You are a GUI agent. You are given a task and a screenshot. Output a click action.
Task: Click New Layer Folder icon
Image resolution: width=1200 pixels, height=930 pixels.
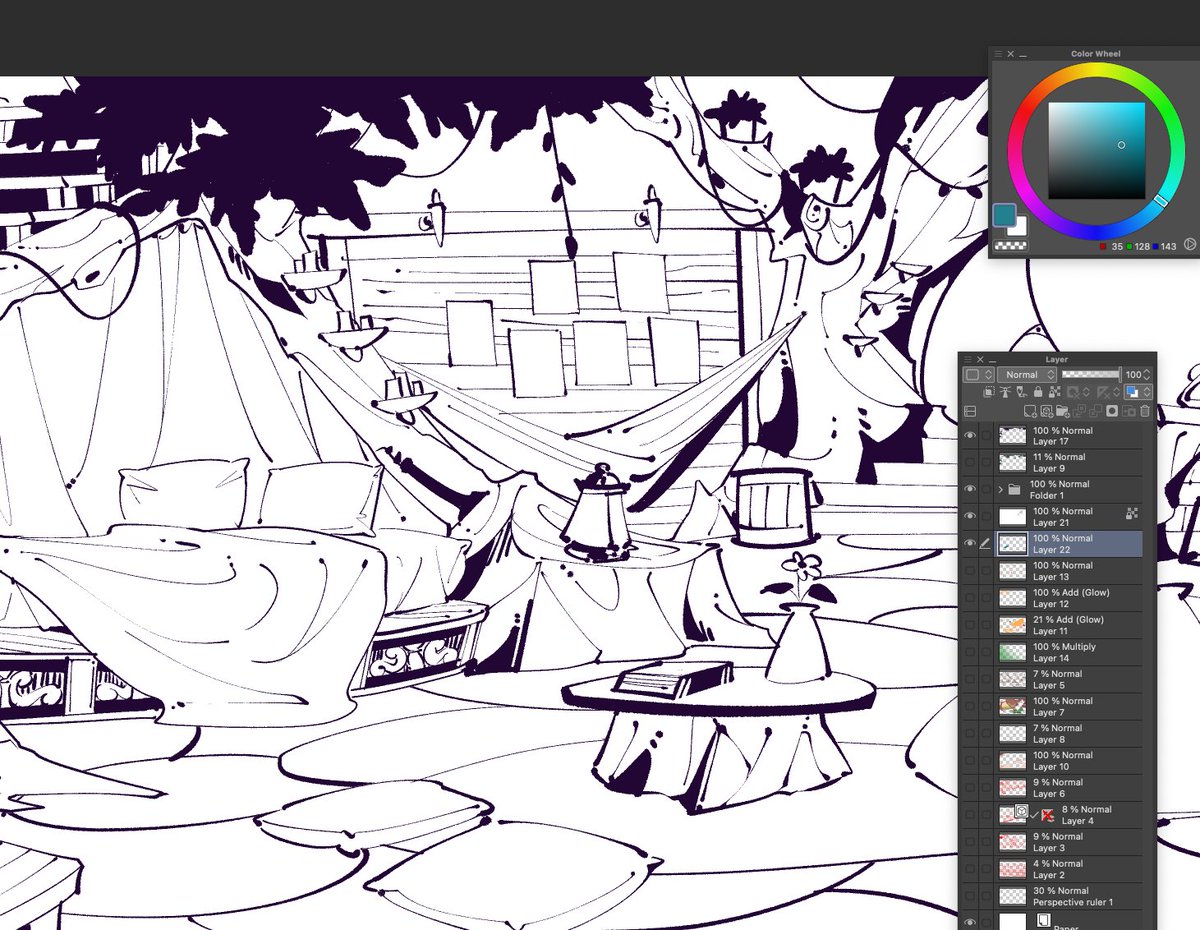tap(1063, 411)
